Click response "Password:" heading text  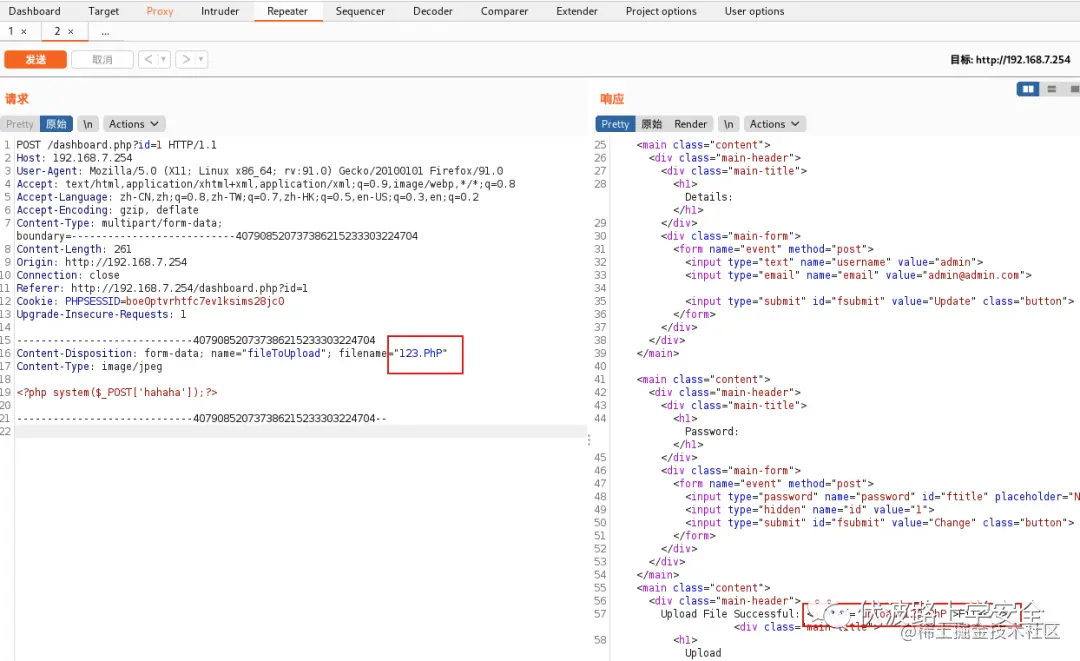712,432
